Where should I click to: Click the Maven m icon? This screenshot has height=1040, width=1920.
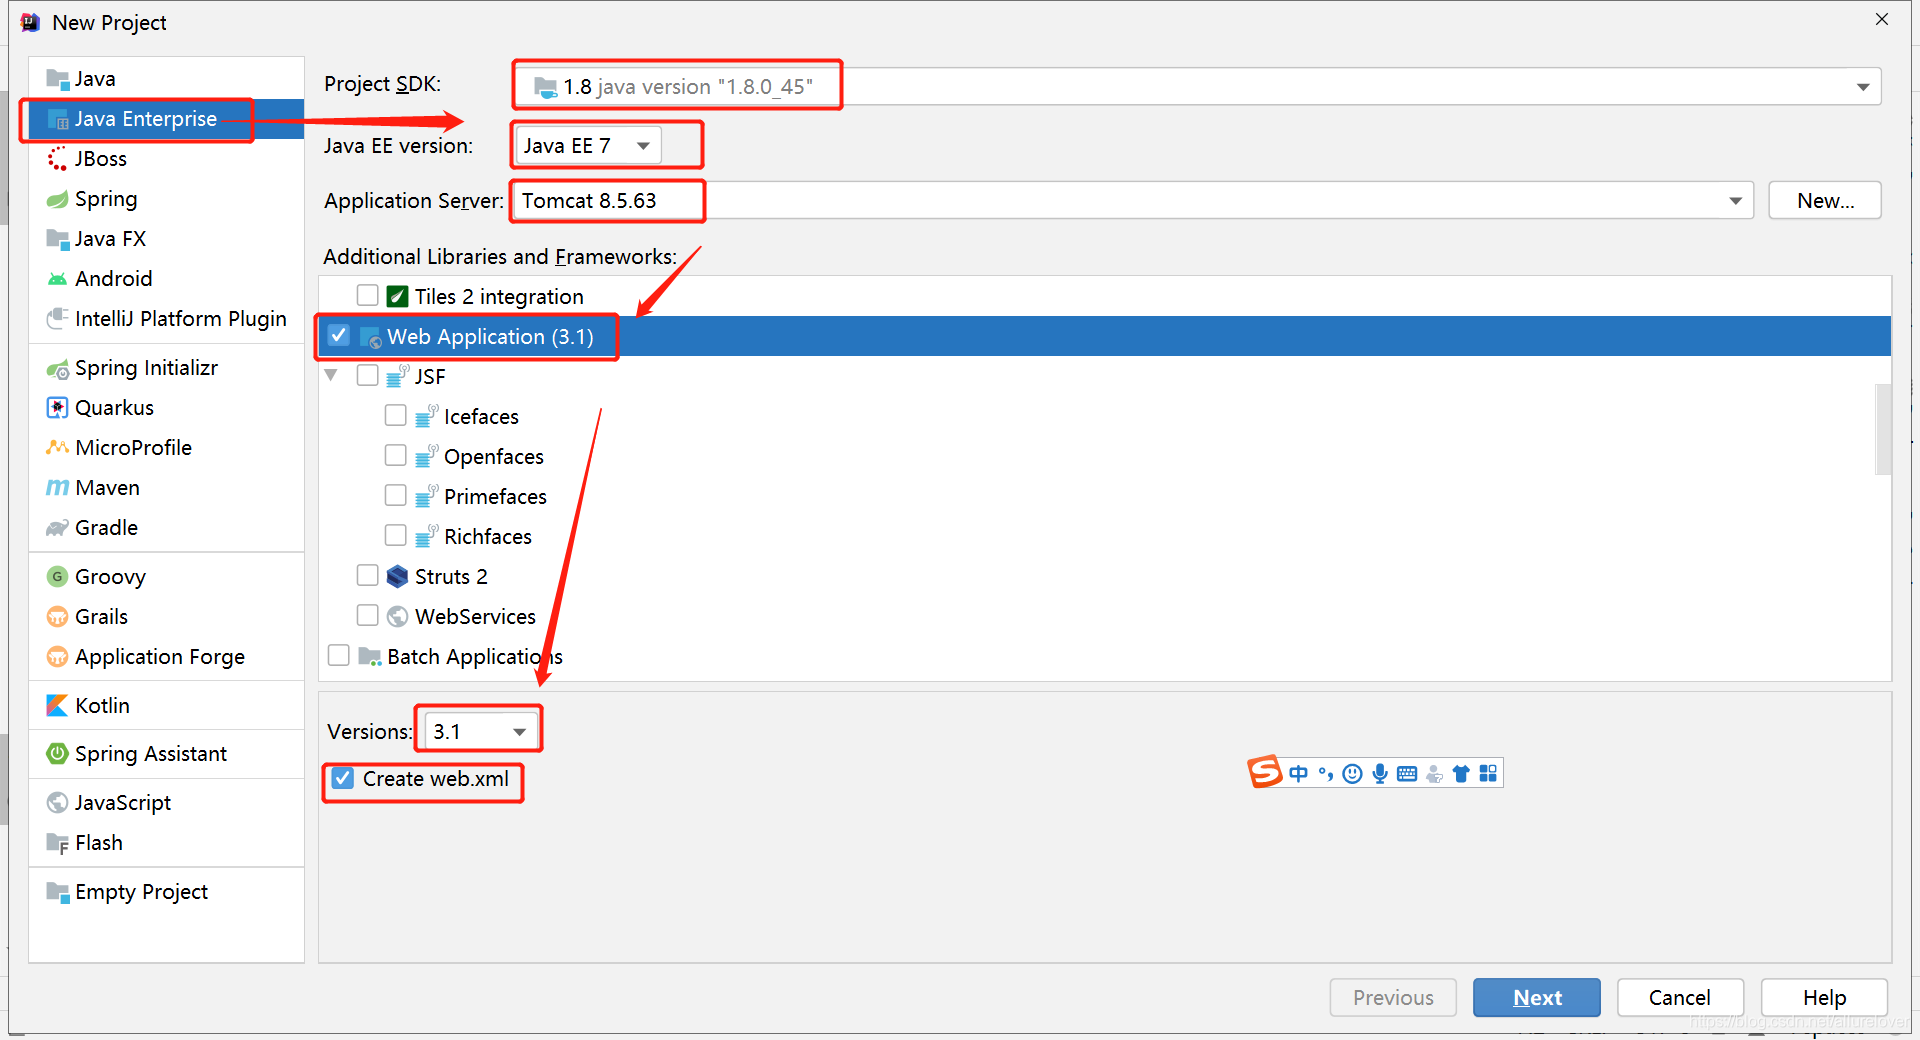pyautogui.click(x=57, y=488)
